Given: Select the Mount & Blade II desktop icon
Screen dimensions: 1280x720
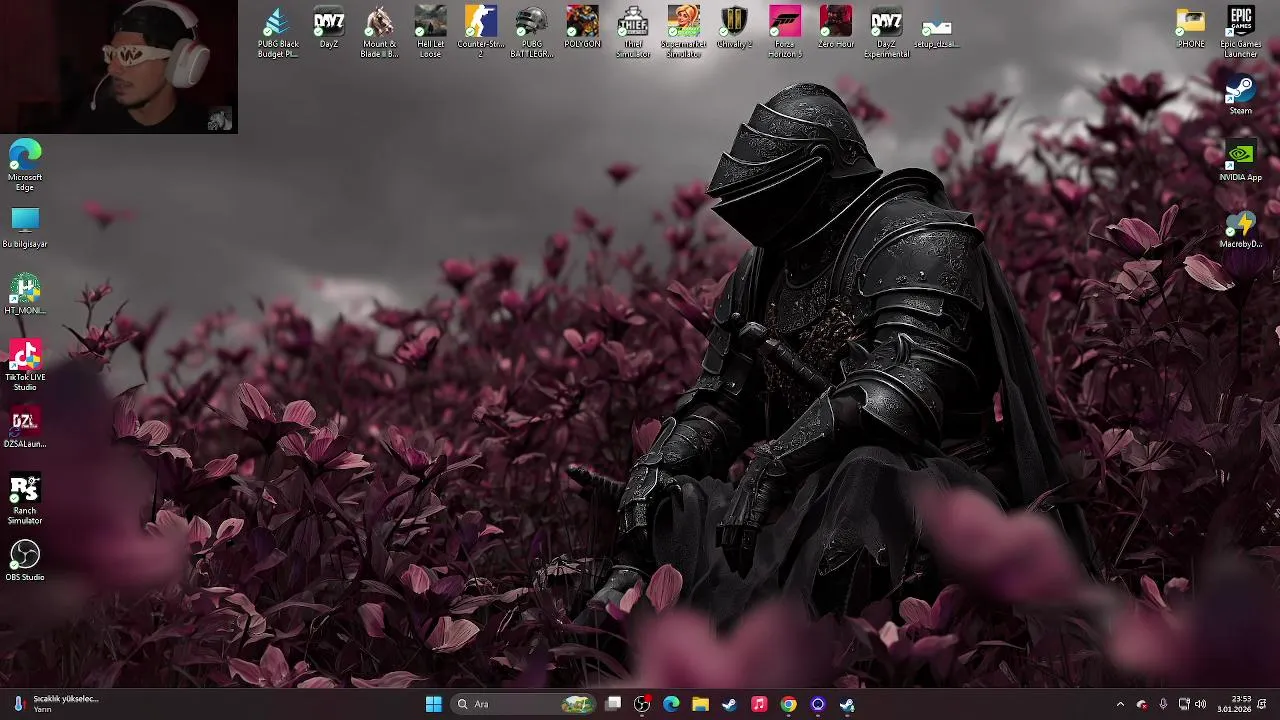Looking at the screenshot, I should [x=379, y=32].
